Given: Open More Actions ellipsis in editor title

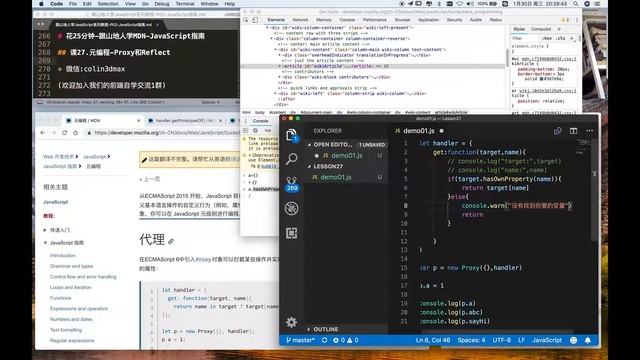Looking at the screenshot, I should pyautogui.click(x=589, y=131).
